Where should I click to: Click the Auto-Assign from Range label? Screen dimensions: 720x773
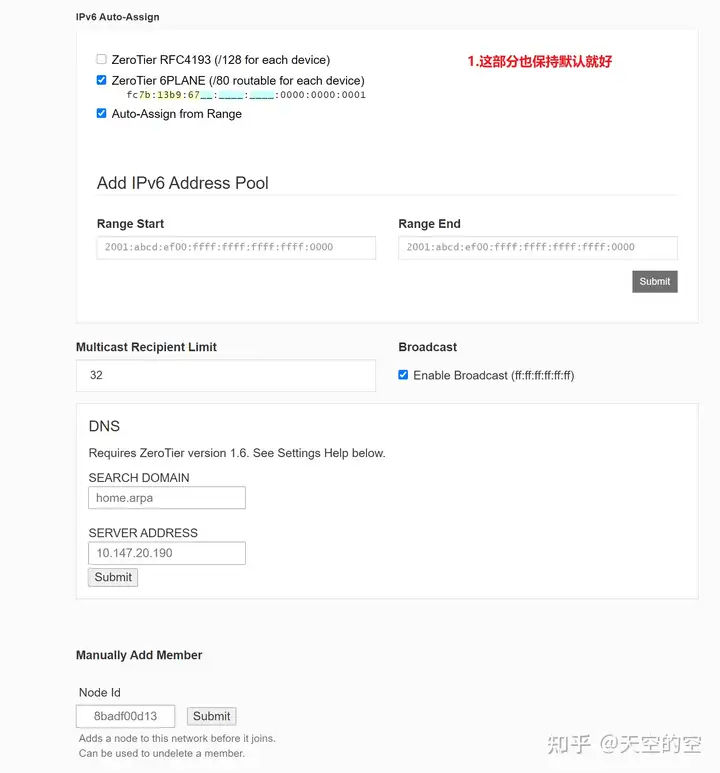[177, 114]
